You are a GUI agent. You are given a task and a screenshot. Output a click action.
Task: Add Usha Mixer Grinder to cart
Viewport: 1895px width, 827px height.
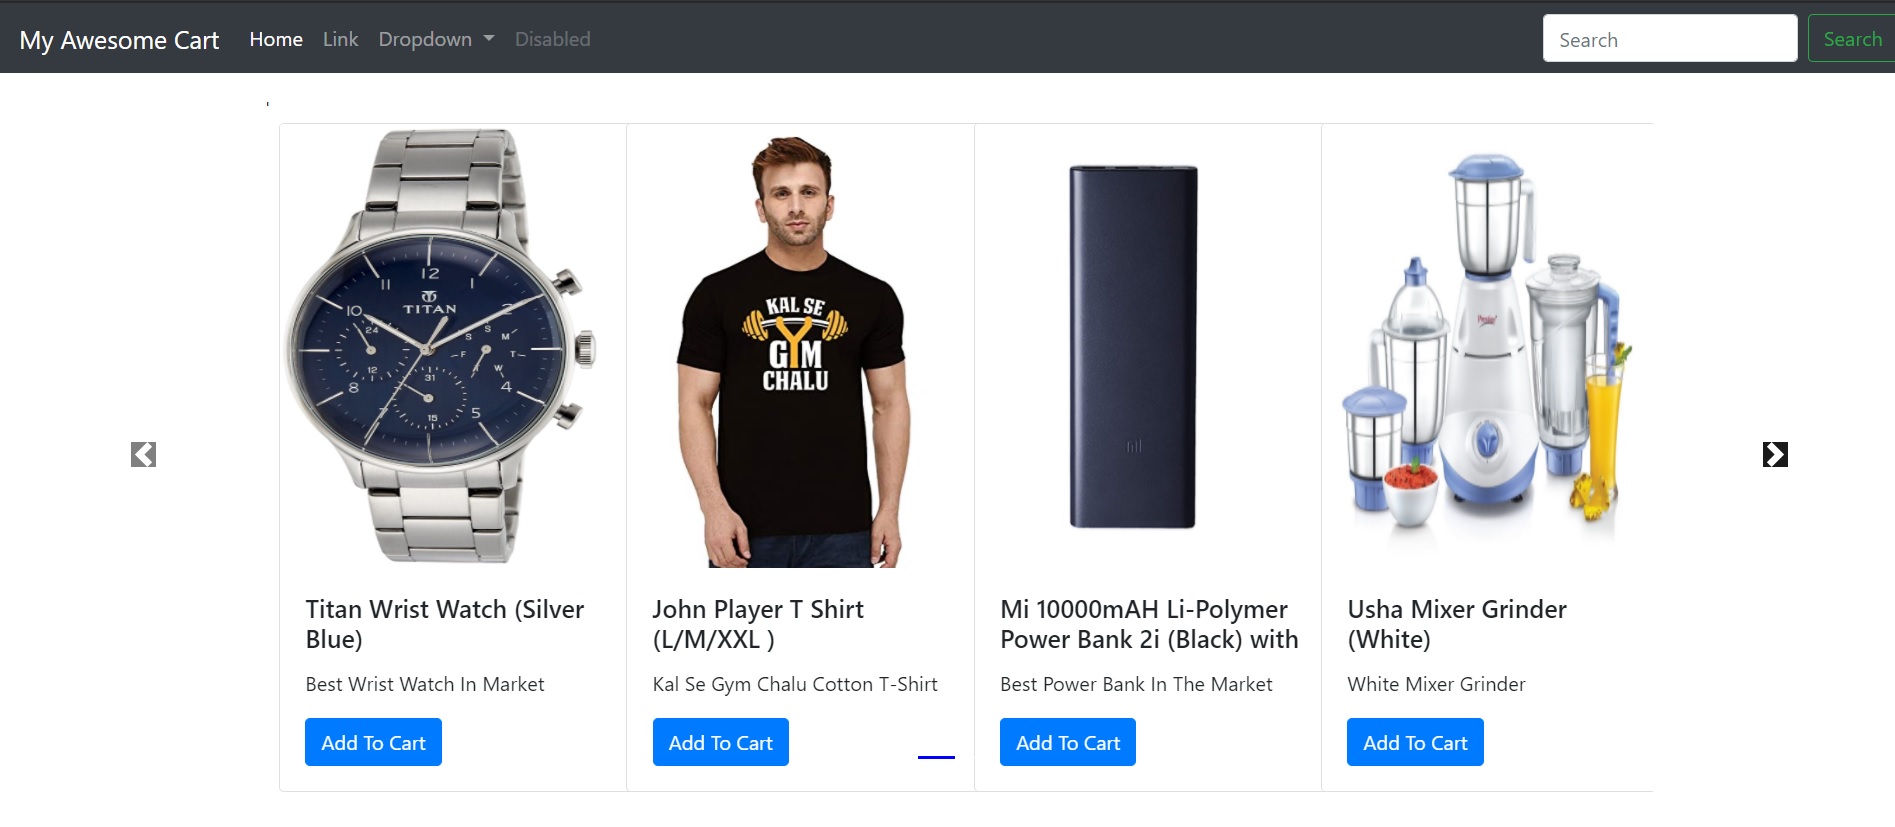[x=1415, y=742]
